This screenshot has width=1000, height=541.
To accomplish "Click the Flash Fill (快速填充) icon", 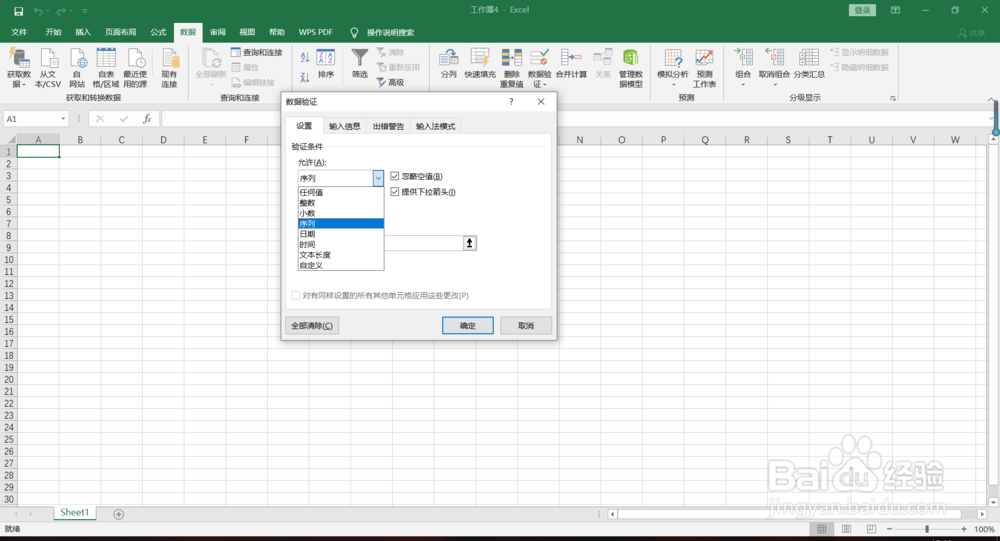I will [480, 58].
